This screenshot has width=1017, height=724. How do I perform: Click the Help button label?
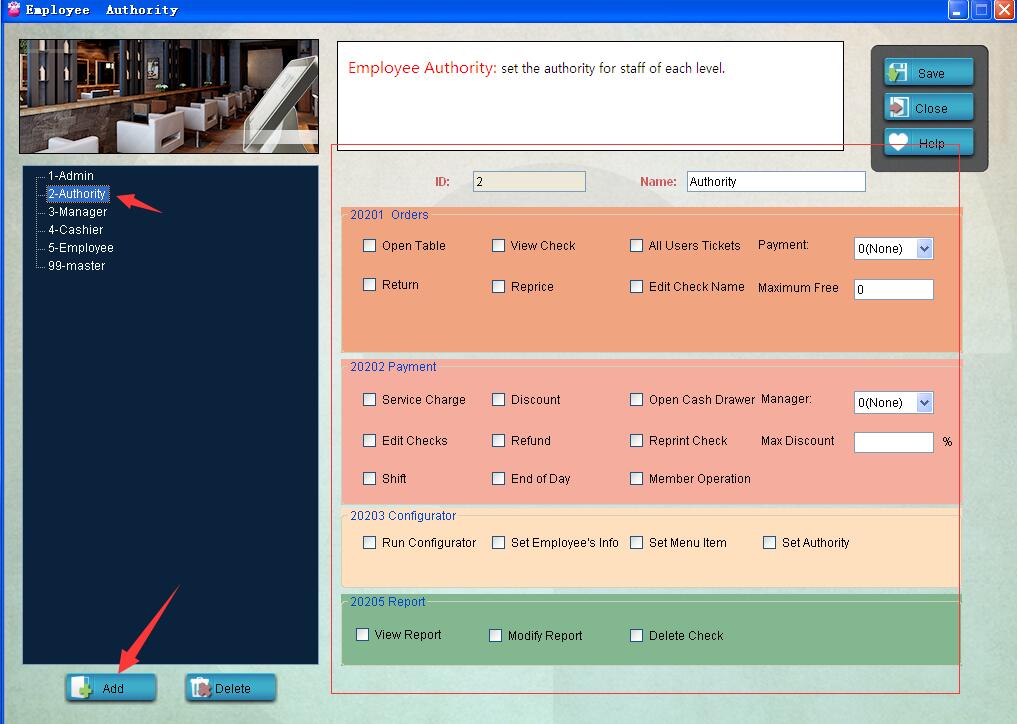coord(931,143)
